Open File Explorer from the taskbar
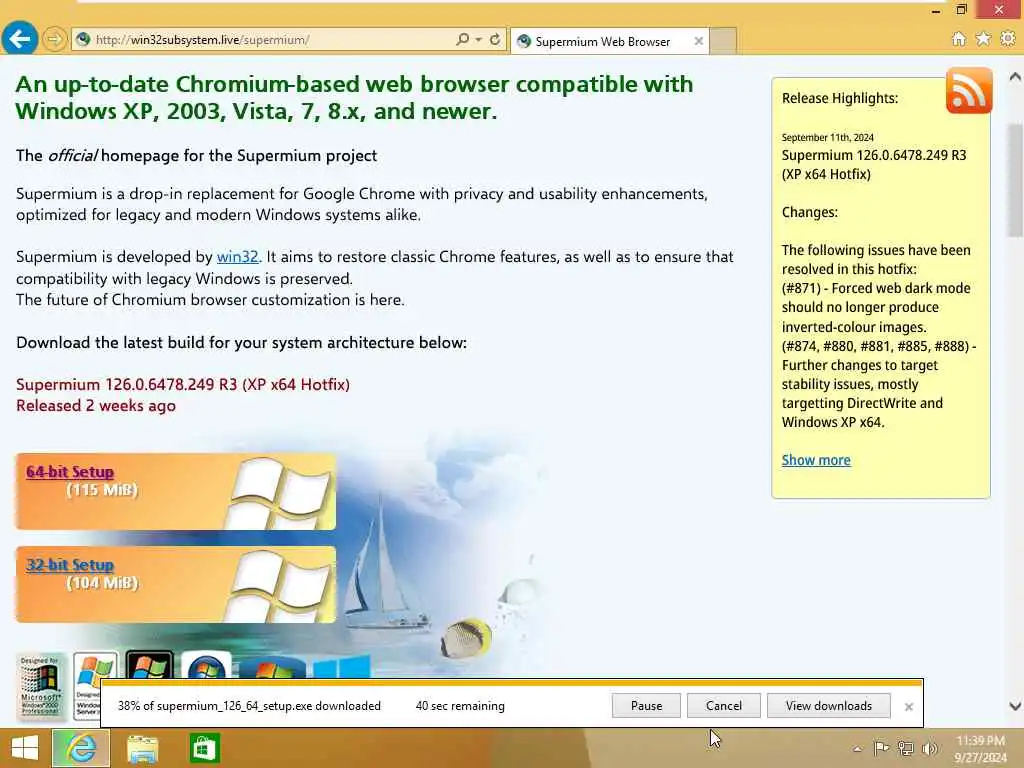This screenshot has height=768, width=1024. click(x=142, y=748)
